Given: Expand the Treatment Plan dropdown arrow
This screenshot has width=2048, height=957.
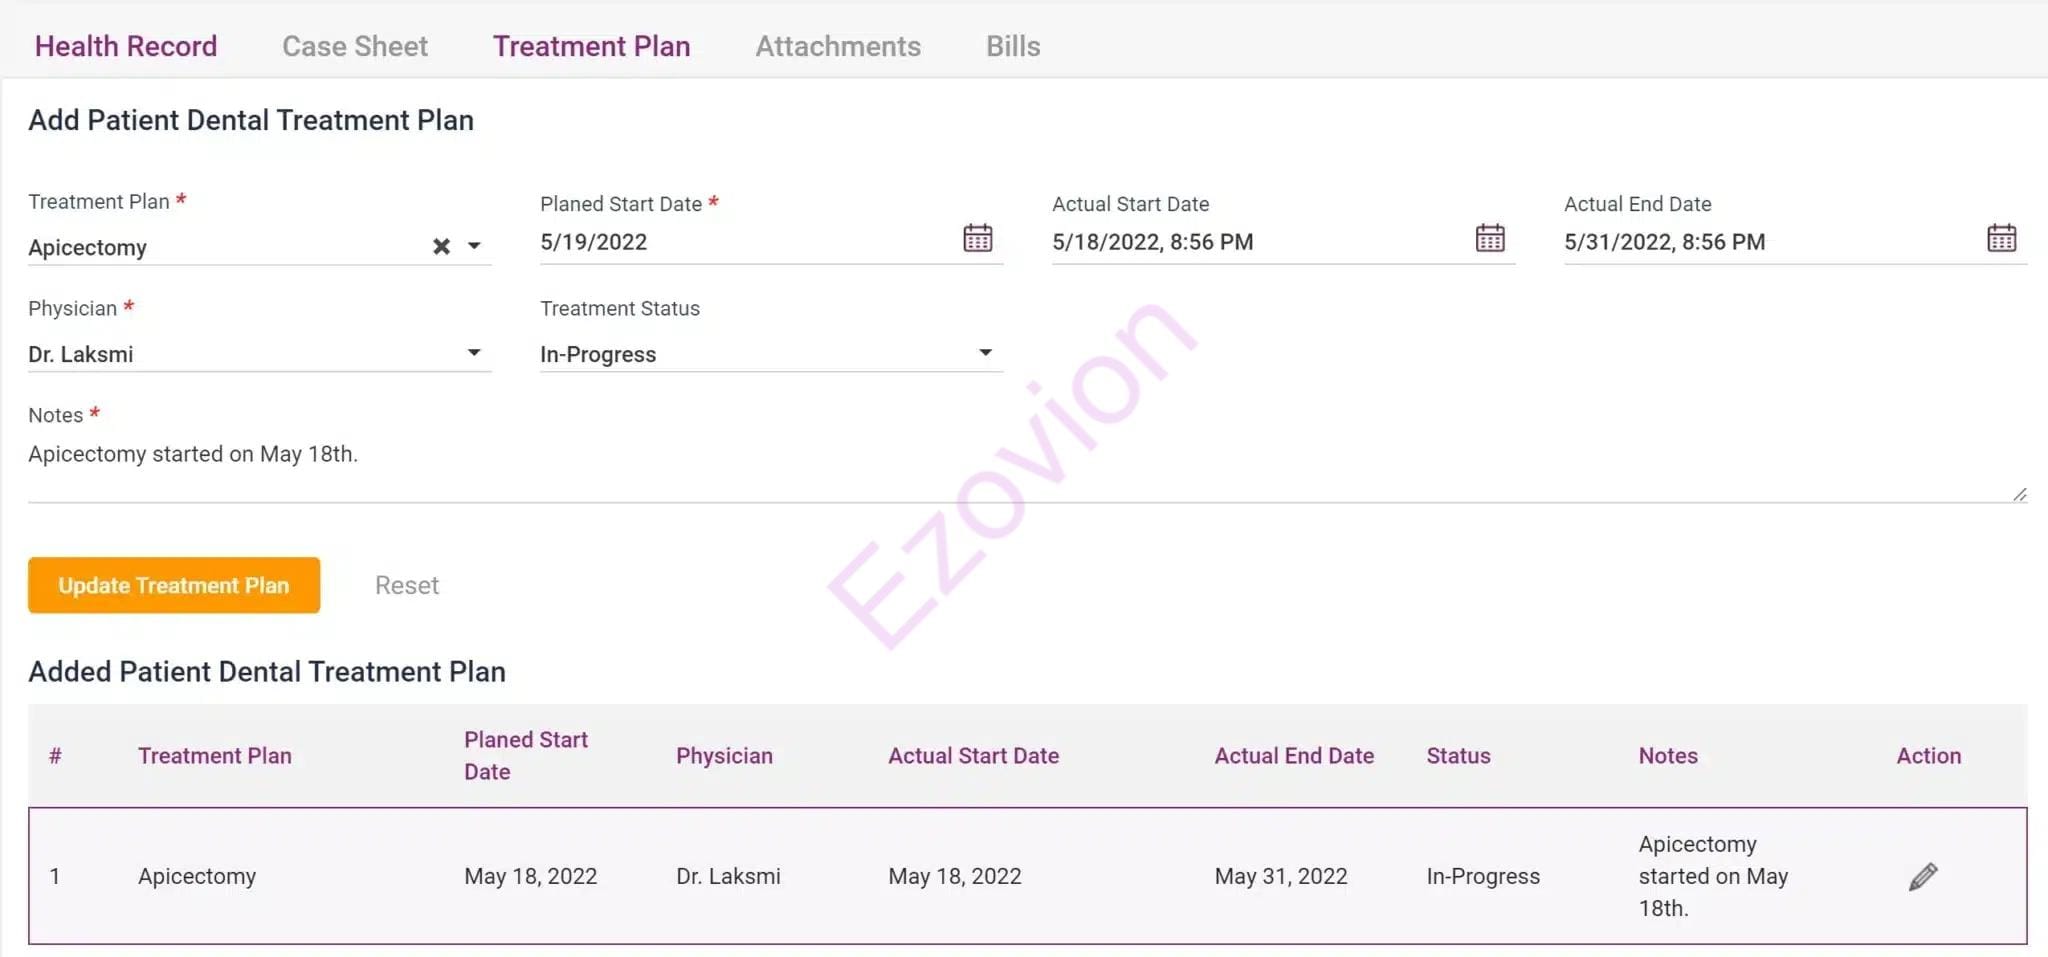Looking at the screenshot, I should [x=474, y=246].
